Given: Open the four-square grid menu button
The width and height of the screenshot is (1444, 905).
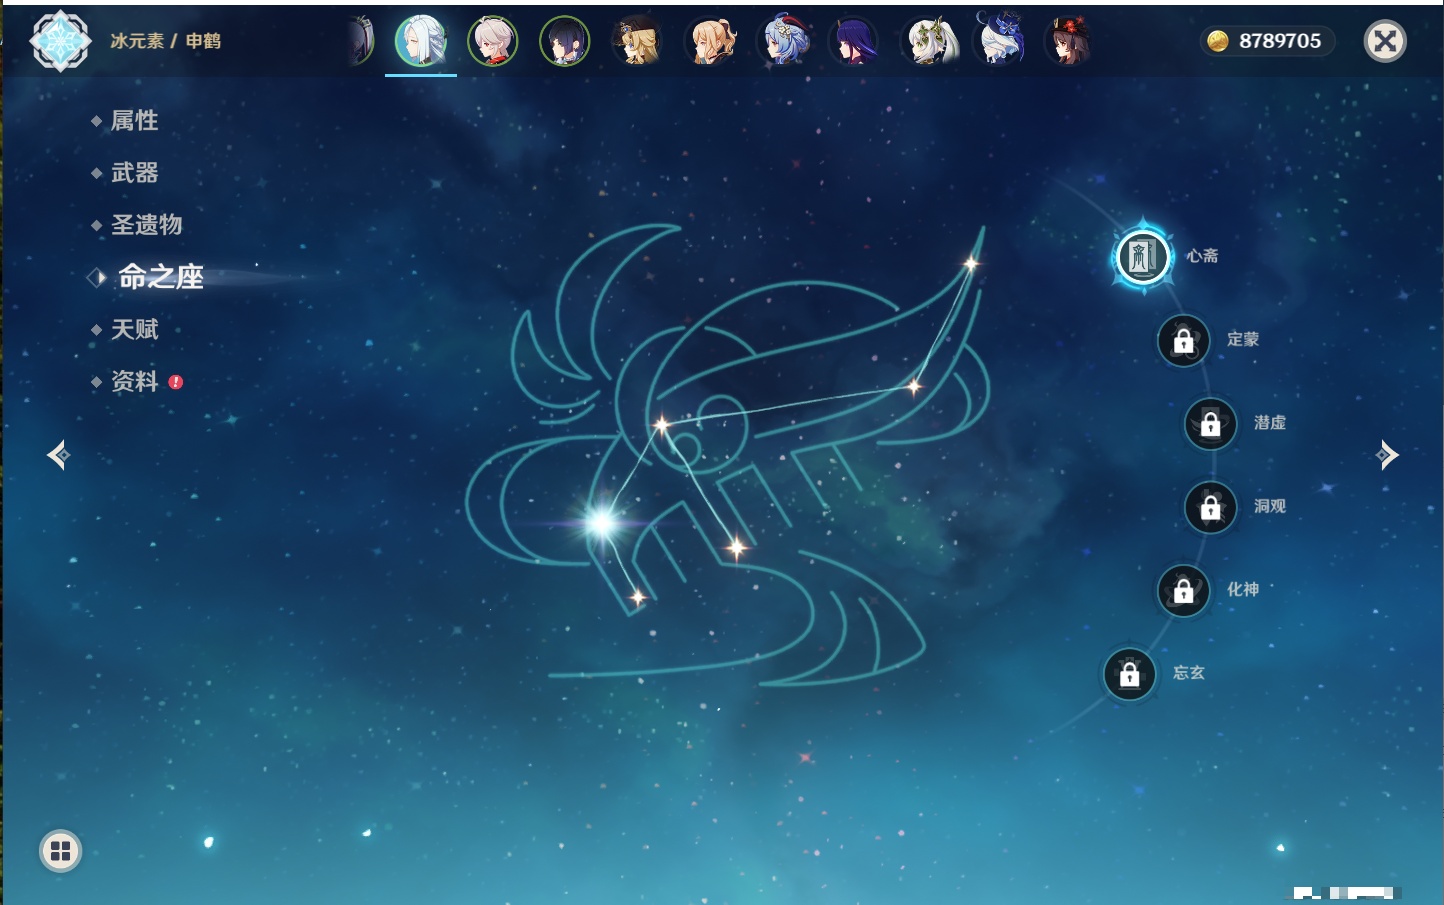Looking at the screenshot, I should (x=60, y=851).
